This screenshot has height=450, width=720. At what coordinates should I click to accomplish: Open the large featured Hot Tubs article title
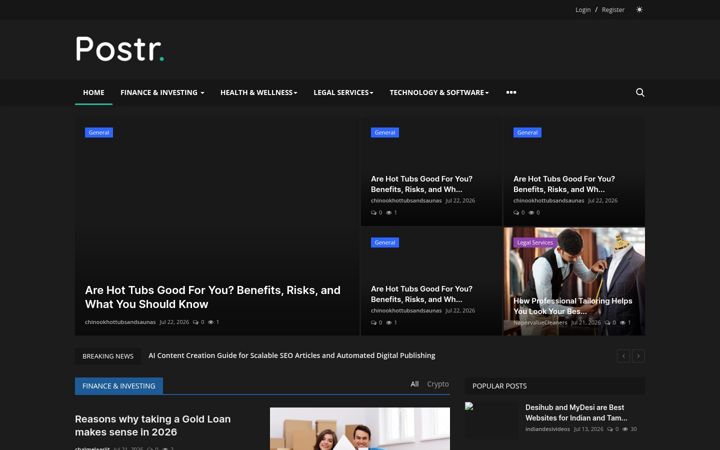[213, 297]
